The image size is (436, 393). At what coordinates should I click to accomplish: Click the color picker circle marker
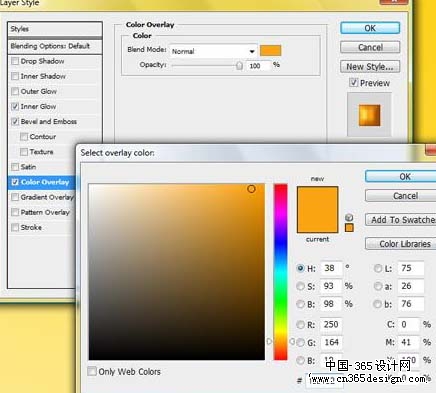pyautogui.click(x=251, y=189)
